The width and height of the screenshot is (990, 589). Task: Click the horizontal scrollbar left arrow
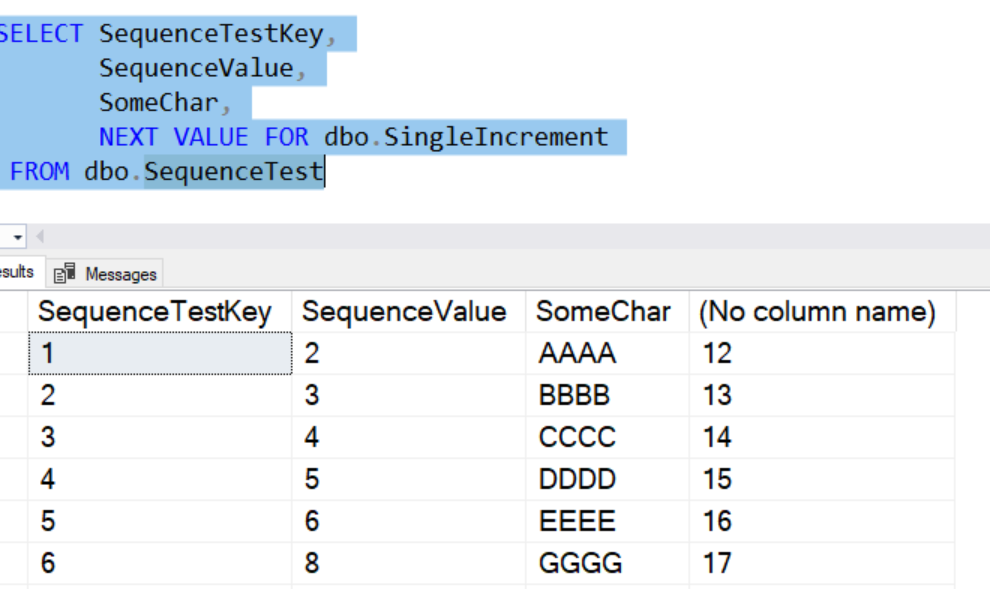[40, 237]
